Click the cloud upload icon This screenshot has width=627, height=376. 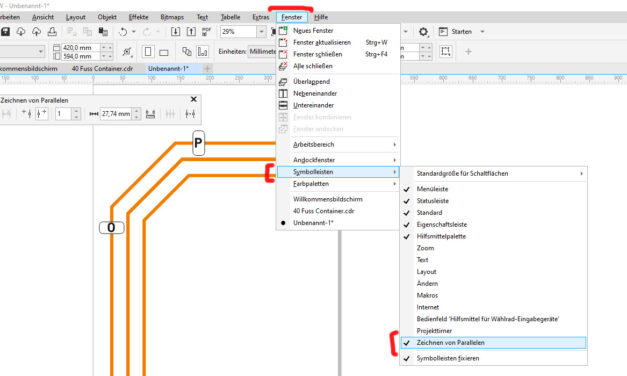click(36, 32)
